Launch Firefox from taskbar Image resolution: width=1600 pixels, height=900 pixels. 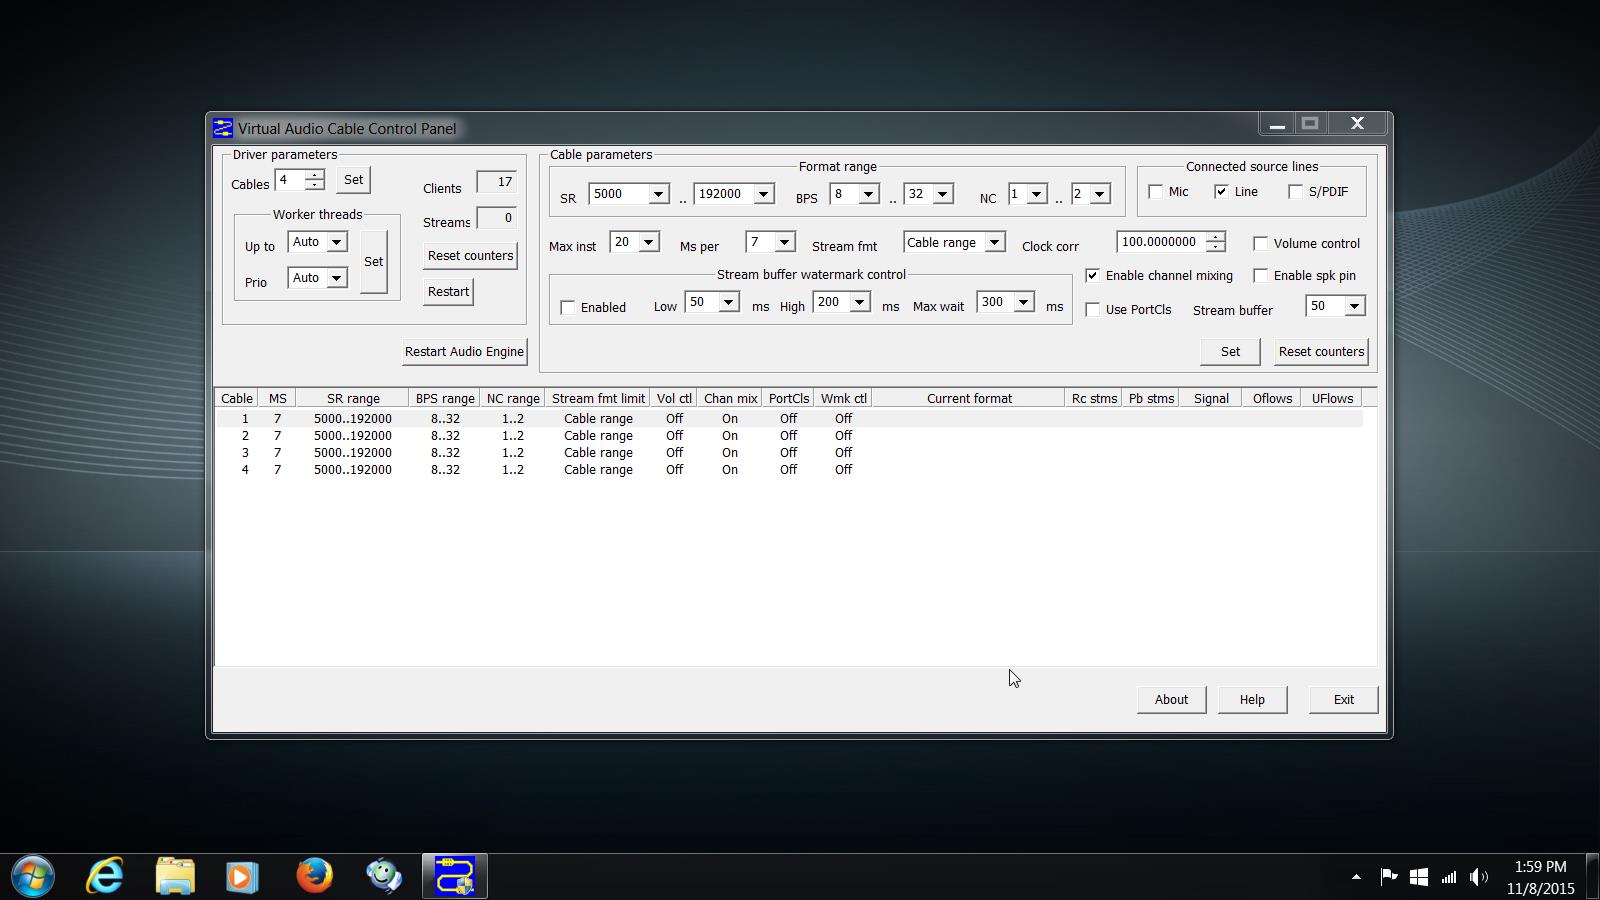(x=314, y=877)
